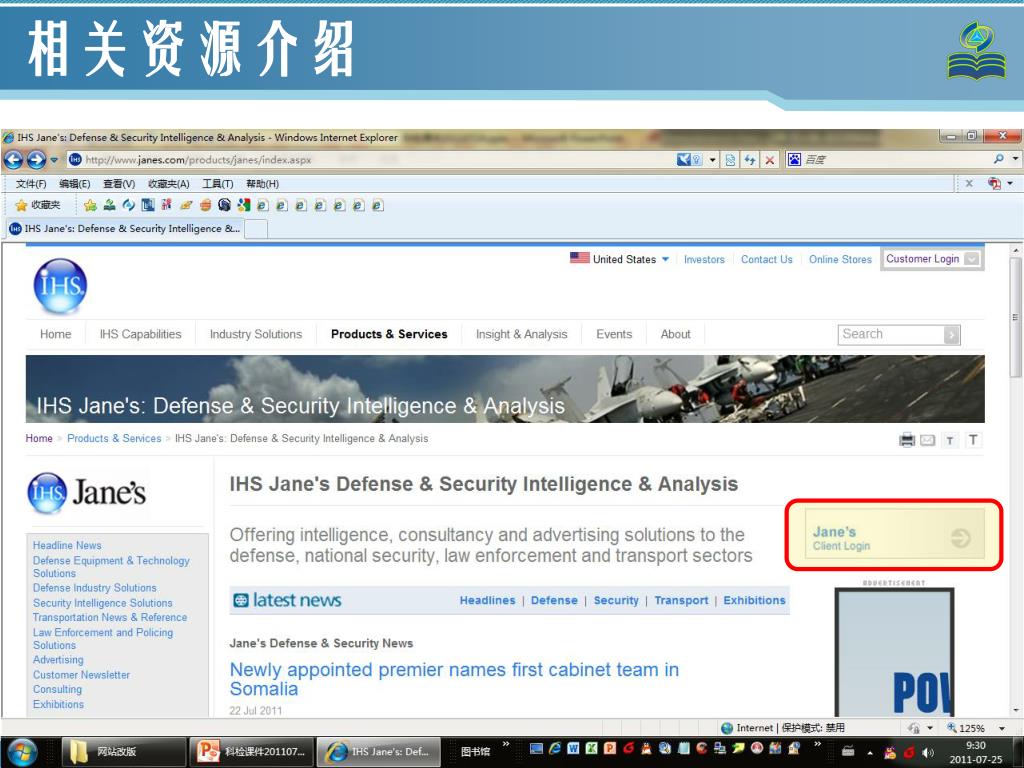Open the recent pages dropdown arrow
The width and height of the screenshot is (1024, 768).
(x=54, y=159)
